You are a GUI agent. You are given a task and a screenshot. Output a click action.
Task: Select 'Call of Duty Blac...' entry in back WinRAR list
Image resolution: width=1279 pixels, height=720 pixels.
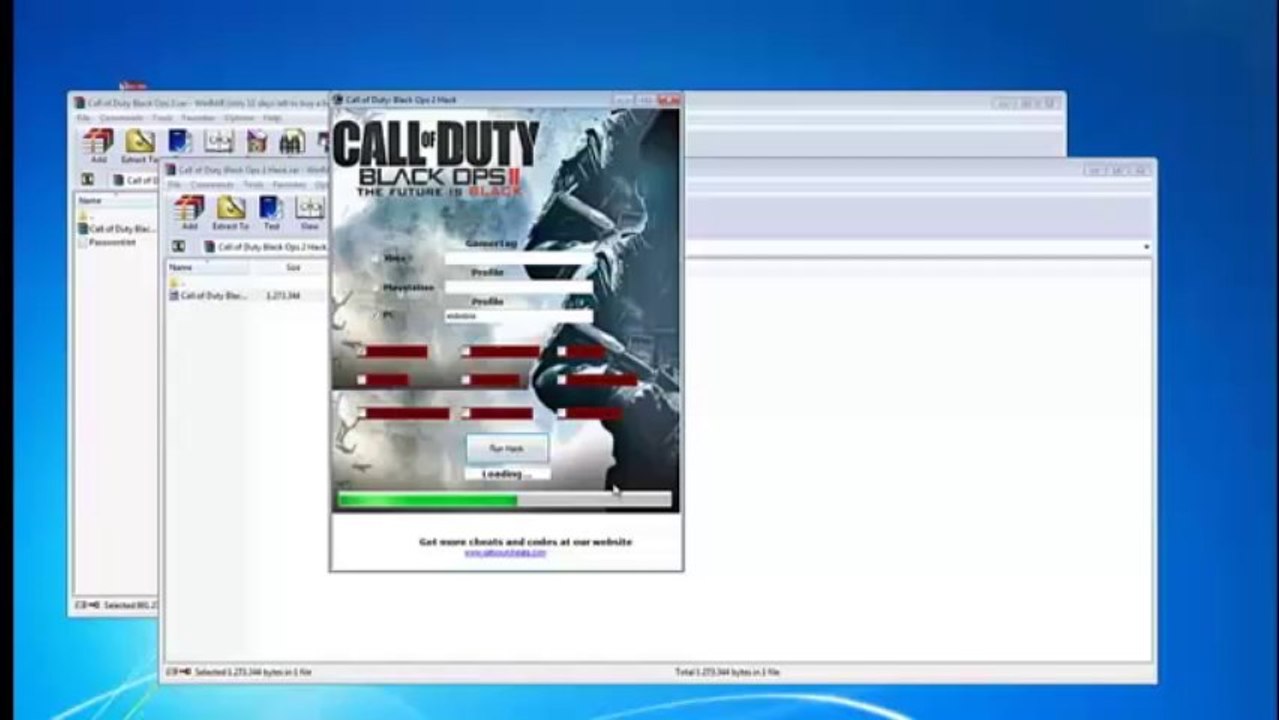[x=116, y=229]
